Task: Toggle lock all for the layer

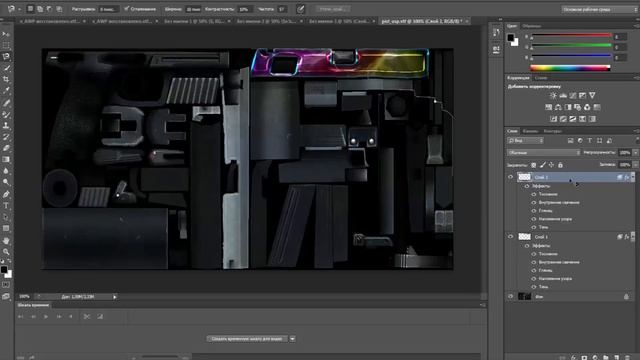Action: tap(560, 165)
